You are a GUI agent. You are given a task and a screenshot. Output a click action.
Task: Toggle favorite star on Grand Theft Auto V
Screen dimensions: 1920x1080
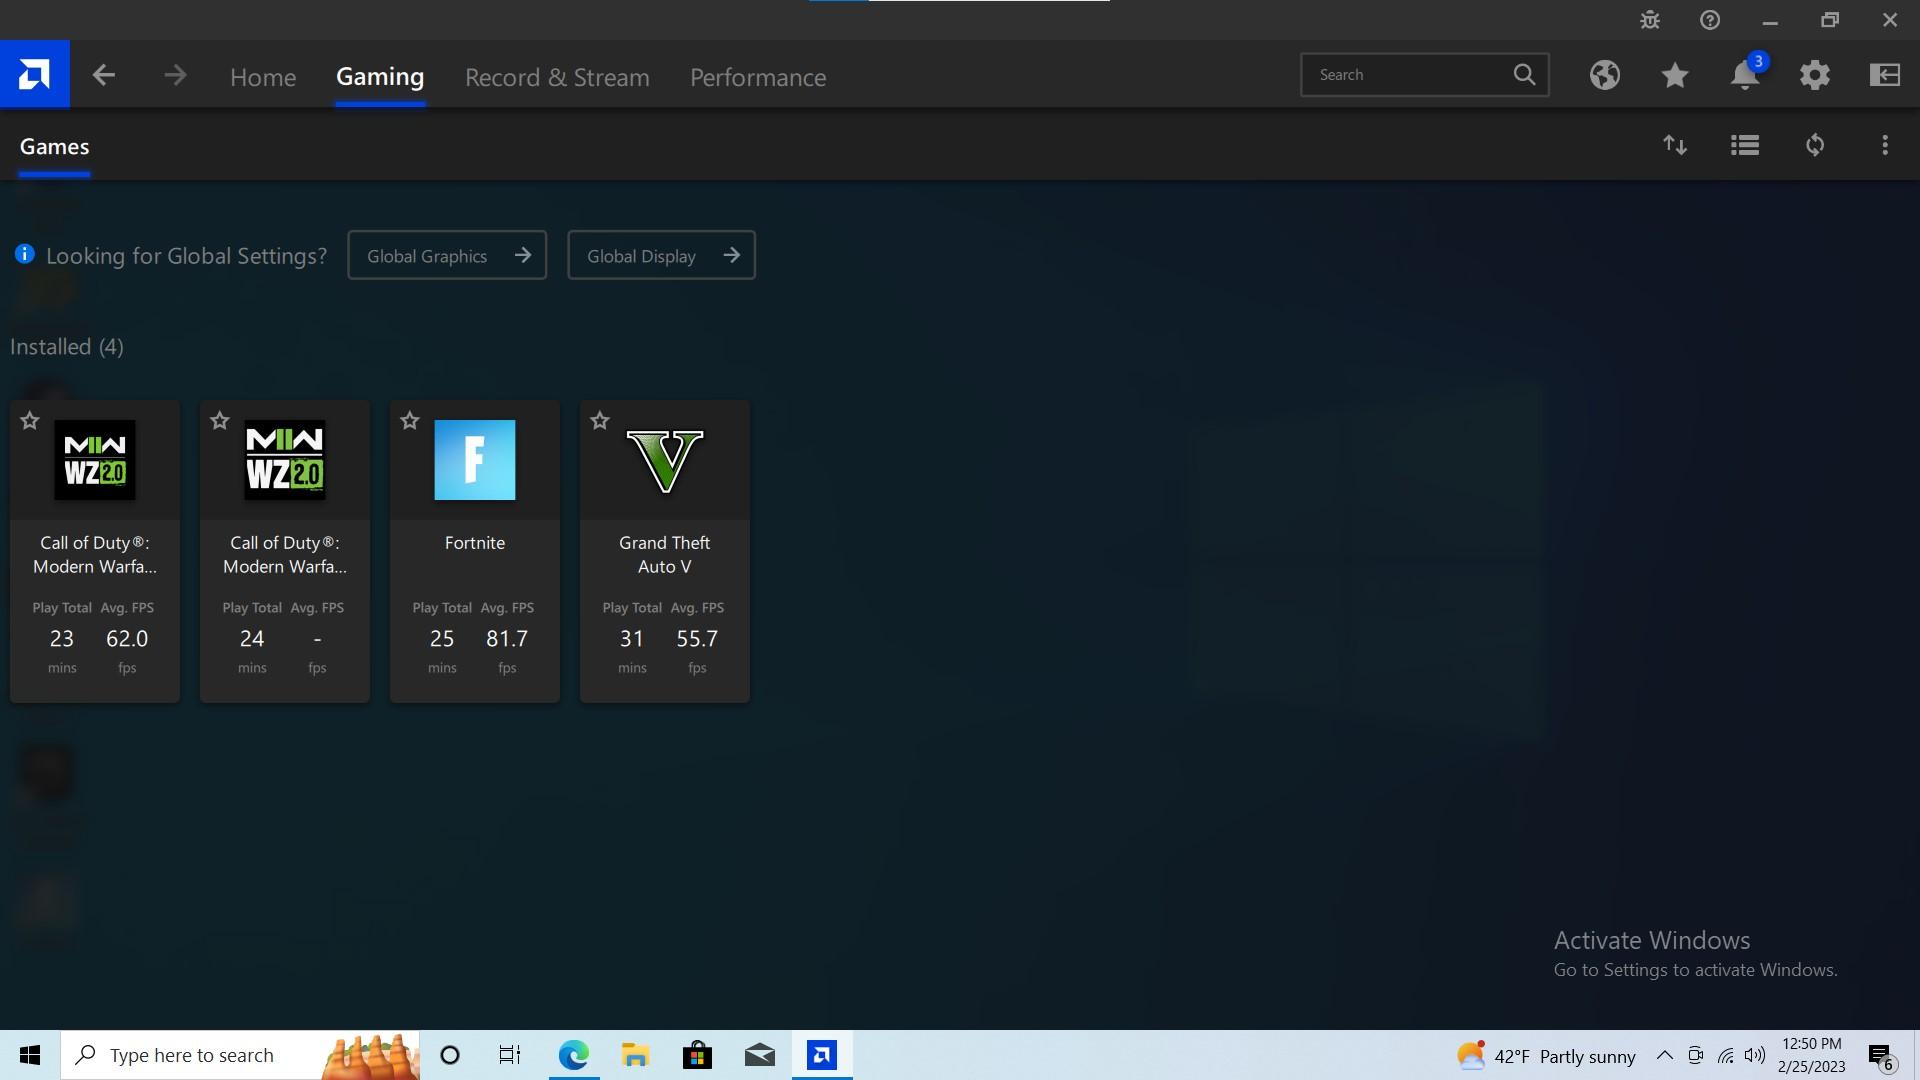click(x=600, y=421)
